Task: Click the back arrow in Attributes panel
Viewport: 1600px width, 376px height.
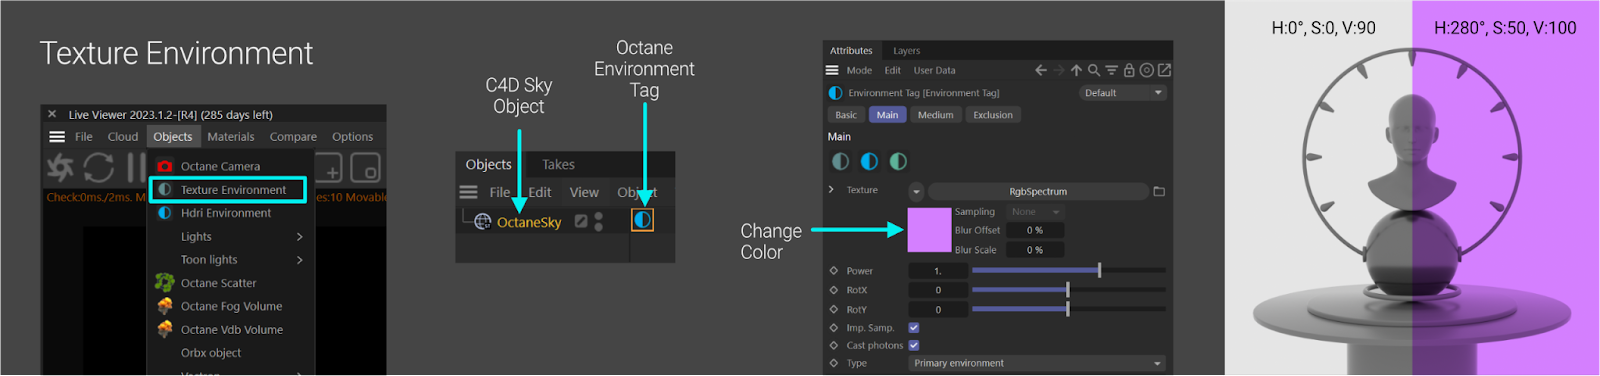Action: pos(1041,70)
